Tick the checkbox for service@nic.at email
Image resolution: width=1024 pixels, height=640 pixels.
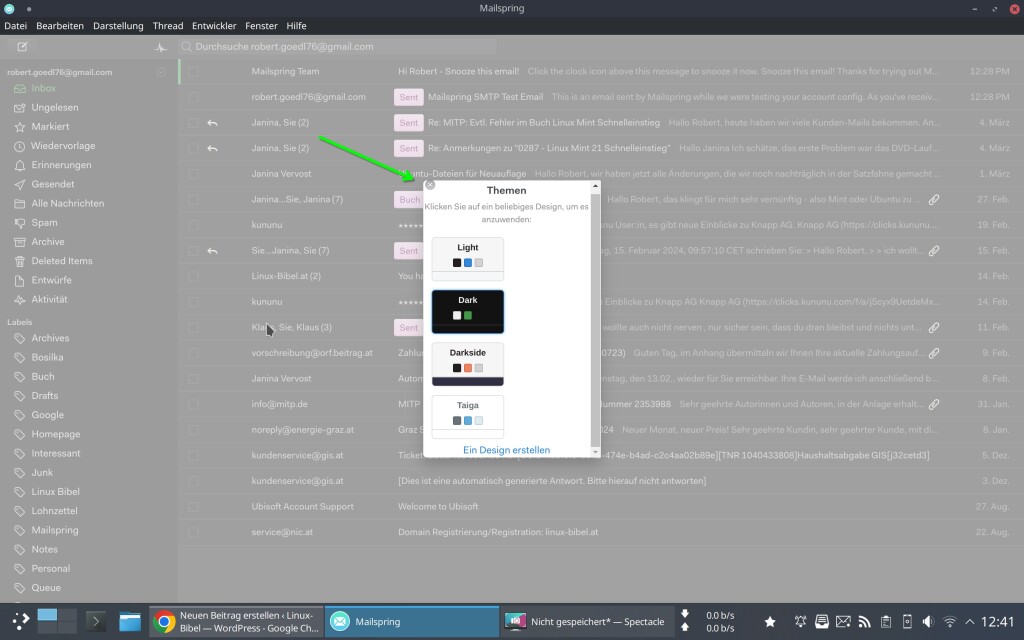(x=193, y=532)
